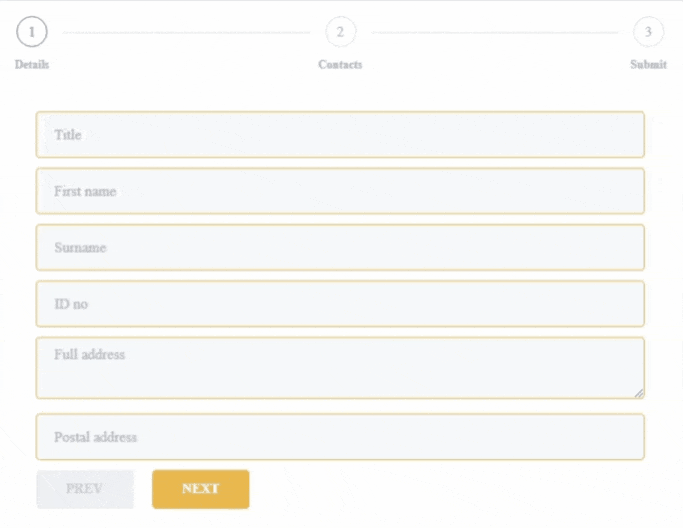683x528 pixels.
Task: Click progress line between steps 2 and 3
Action: (494, 33)
